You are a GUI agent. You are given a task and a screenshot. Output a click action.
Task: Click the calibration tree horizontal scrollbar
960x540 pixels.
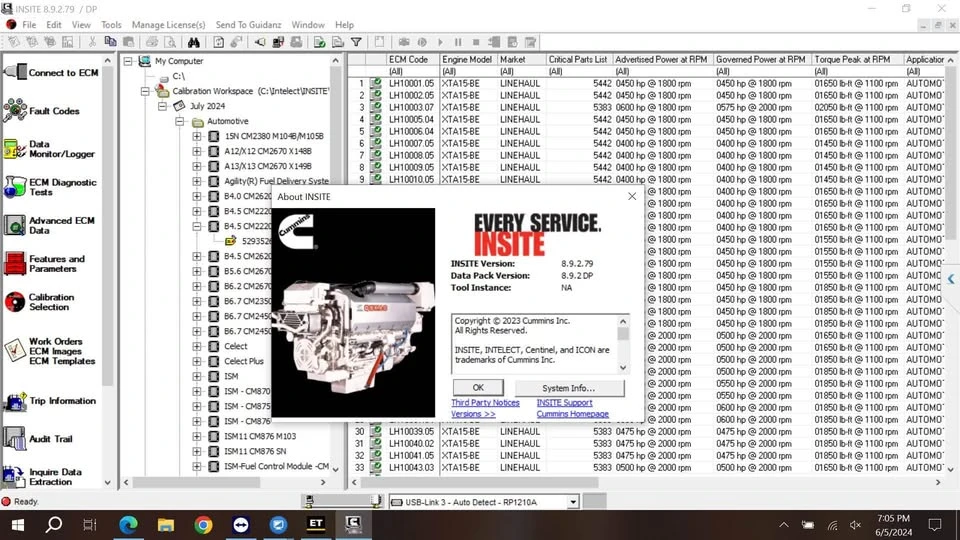pyautogui.click(x=196, y=482)
